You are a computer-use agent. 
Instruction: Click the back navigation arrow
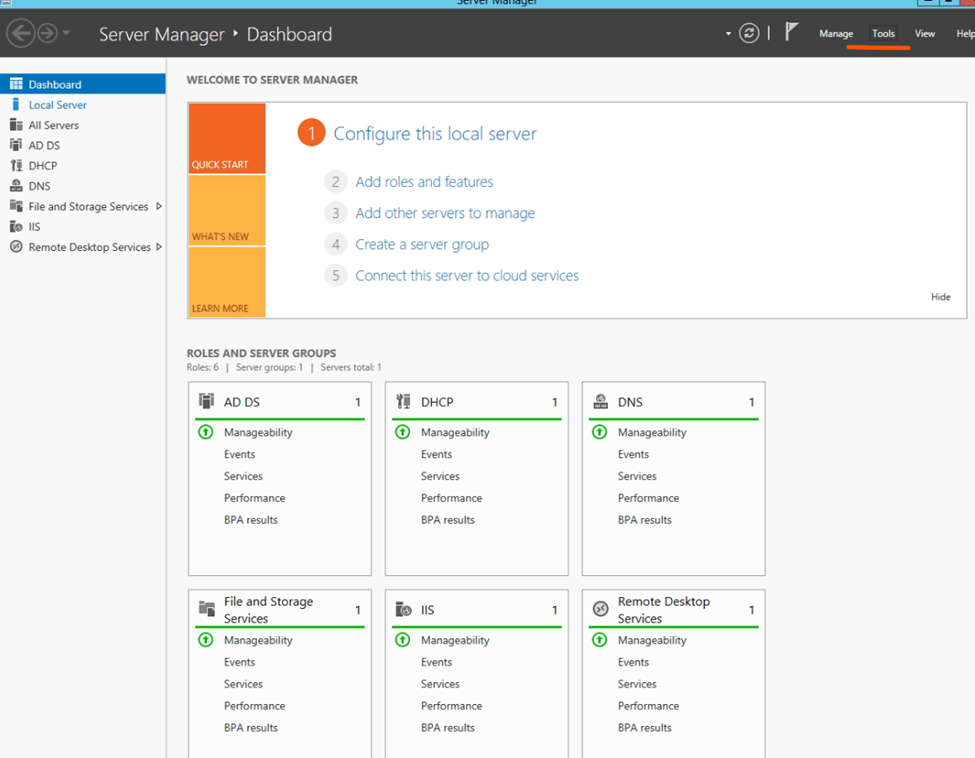tap(20, 34)
